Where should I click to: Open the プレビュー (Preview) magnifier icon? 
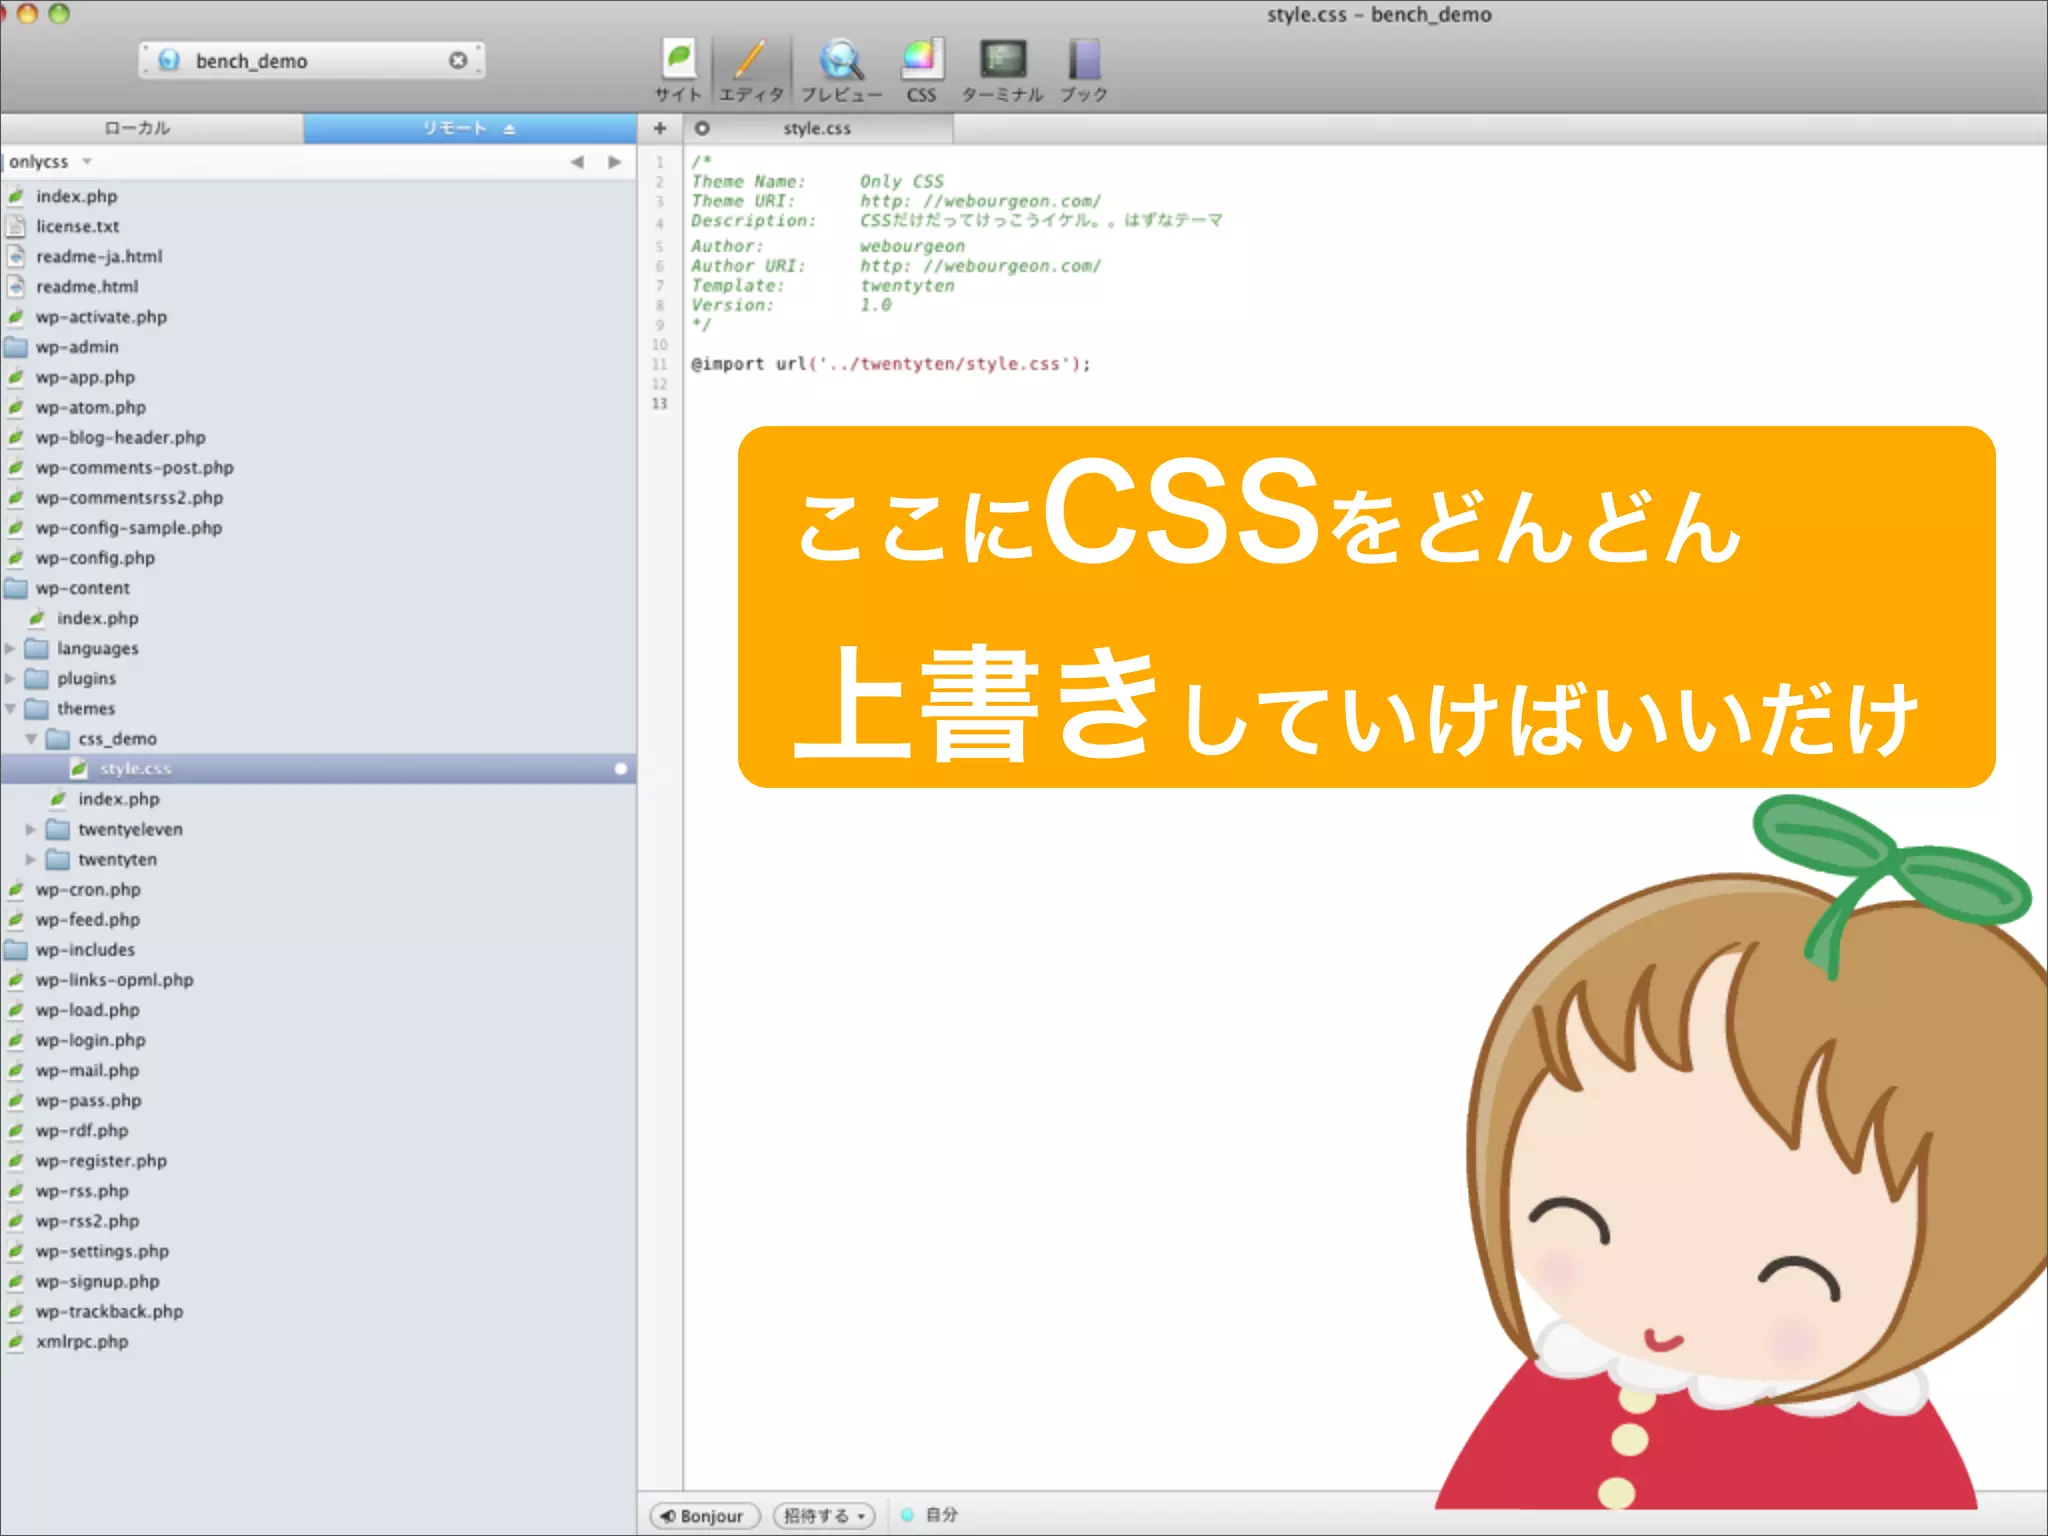841,70
